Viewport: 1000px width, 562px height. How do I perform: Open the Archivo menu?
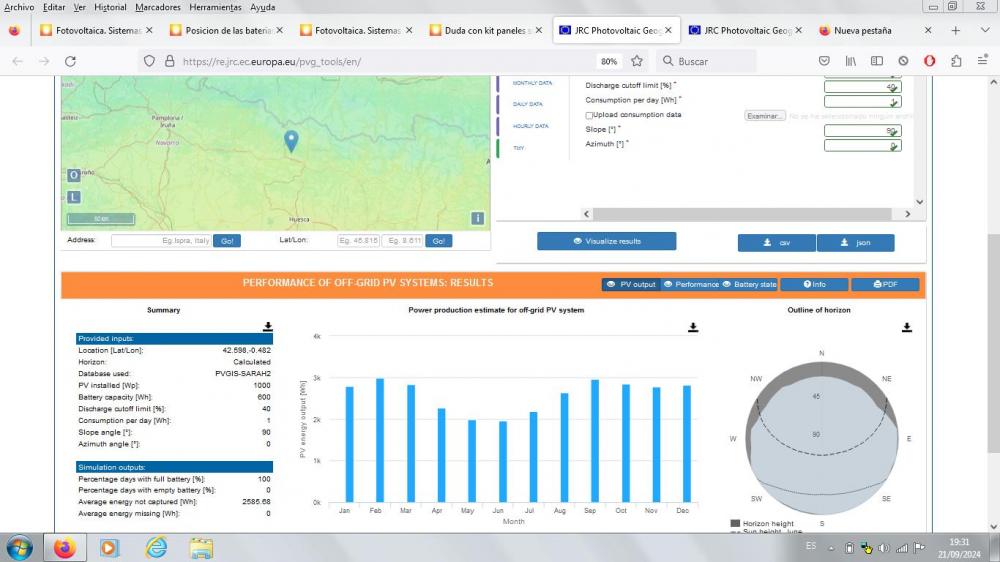click(19, 7)
